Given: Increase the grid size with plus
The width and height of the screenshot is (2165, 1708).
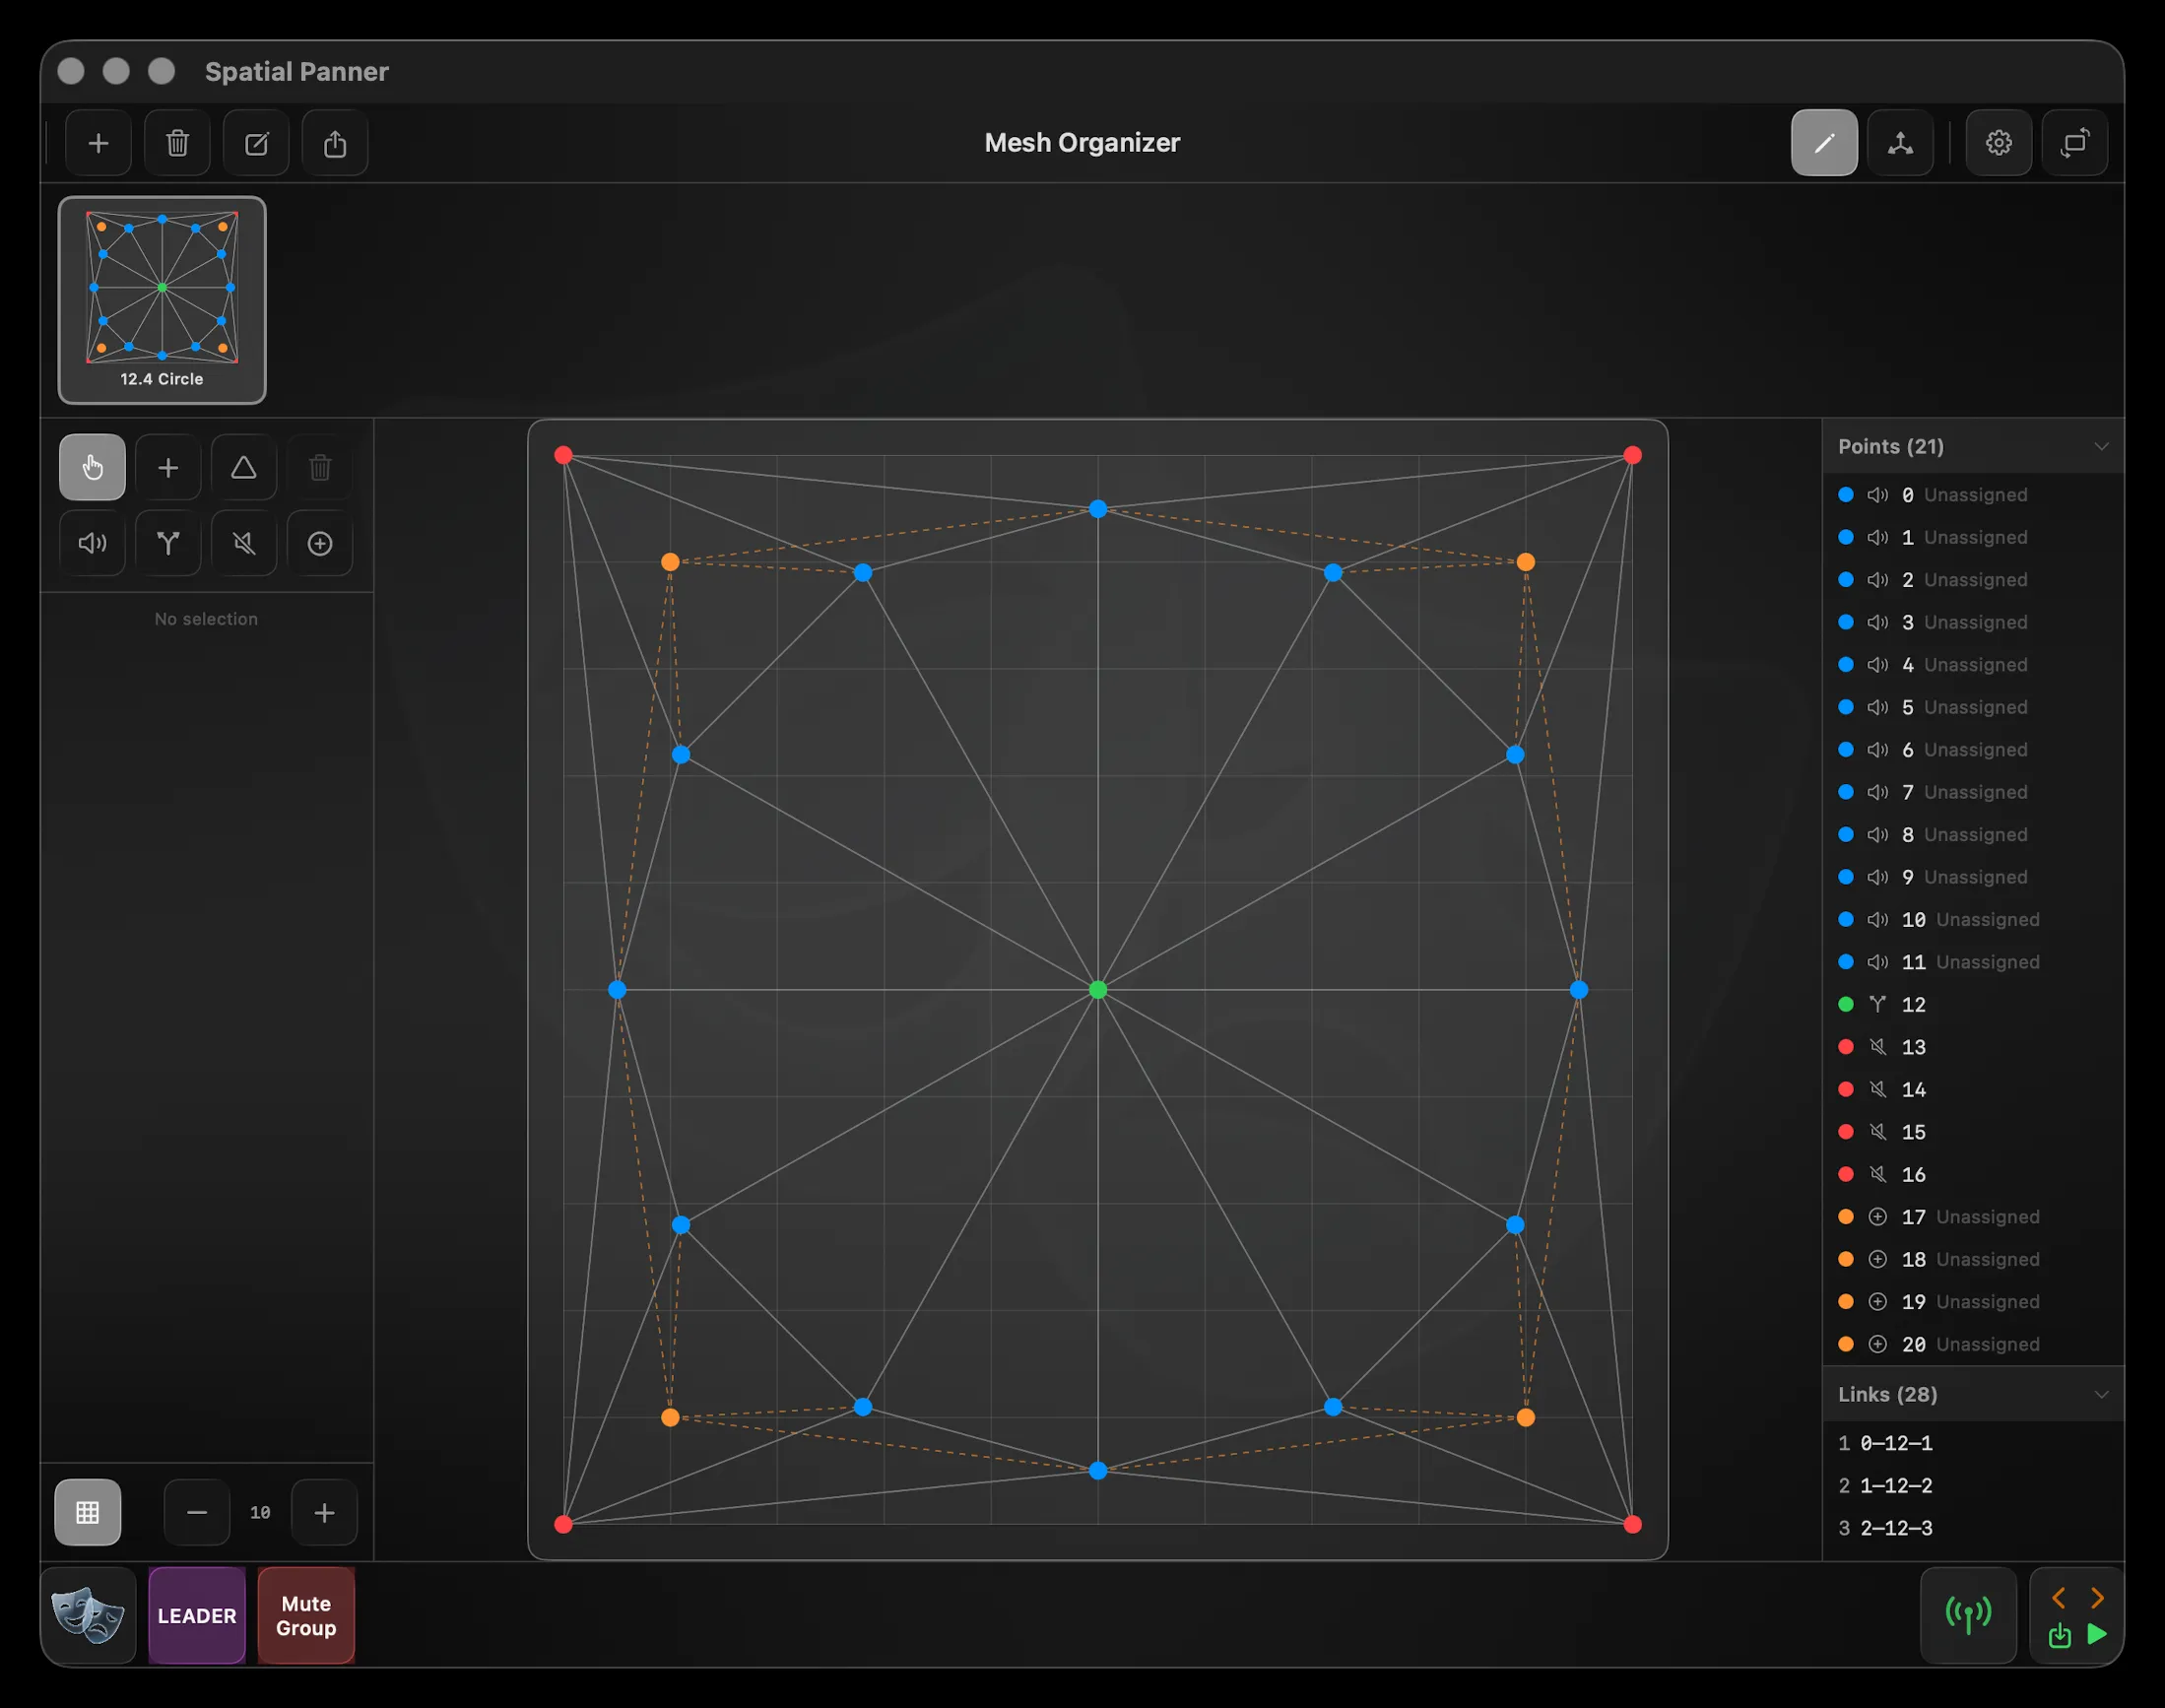Looking at the screenshot, I should [324, 1512].
